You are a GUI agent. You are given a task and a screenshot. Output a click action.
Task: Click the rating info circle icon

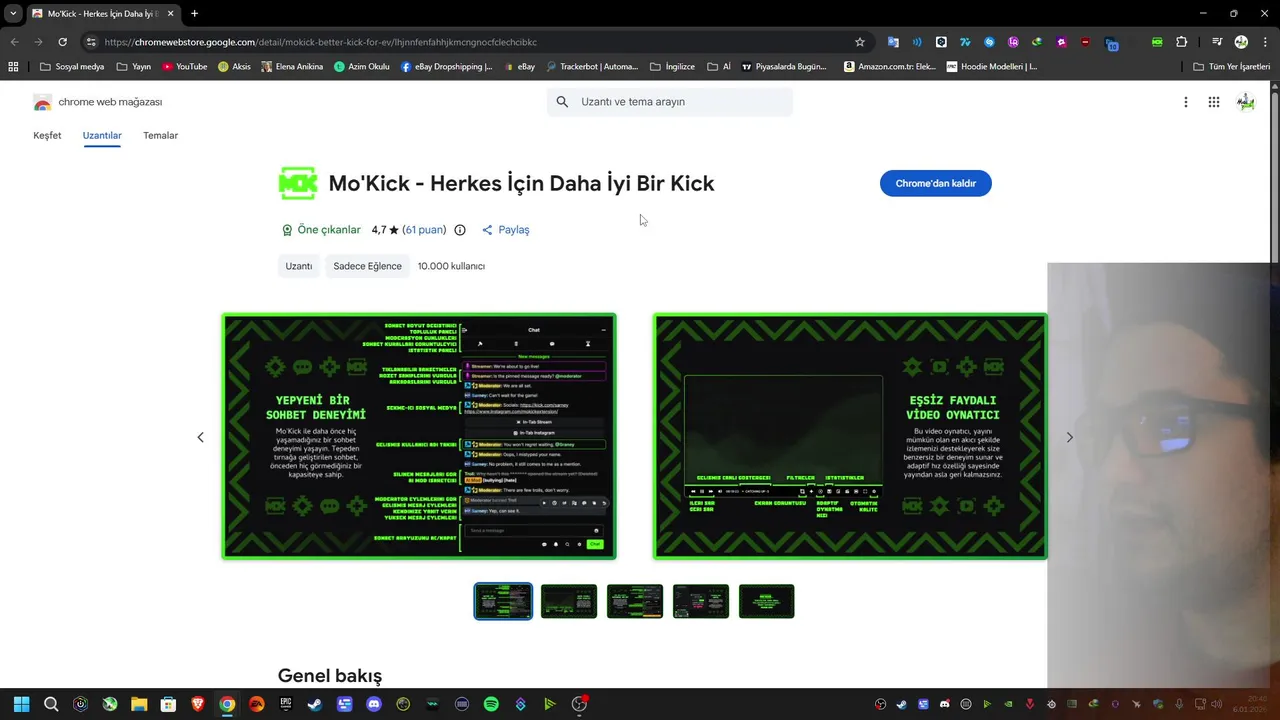pos(460,230)
